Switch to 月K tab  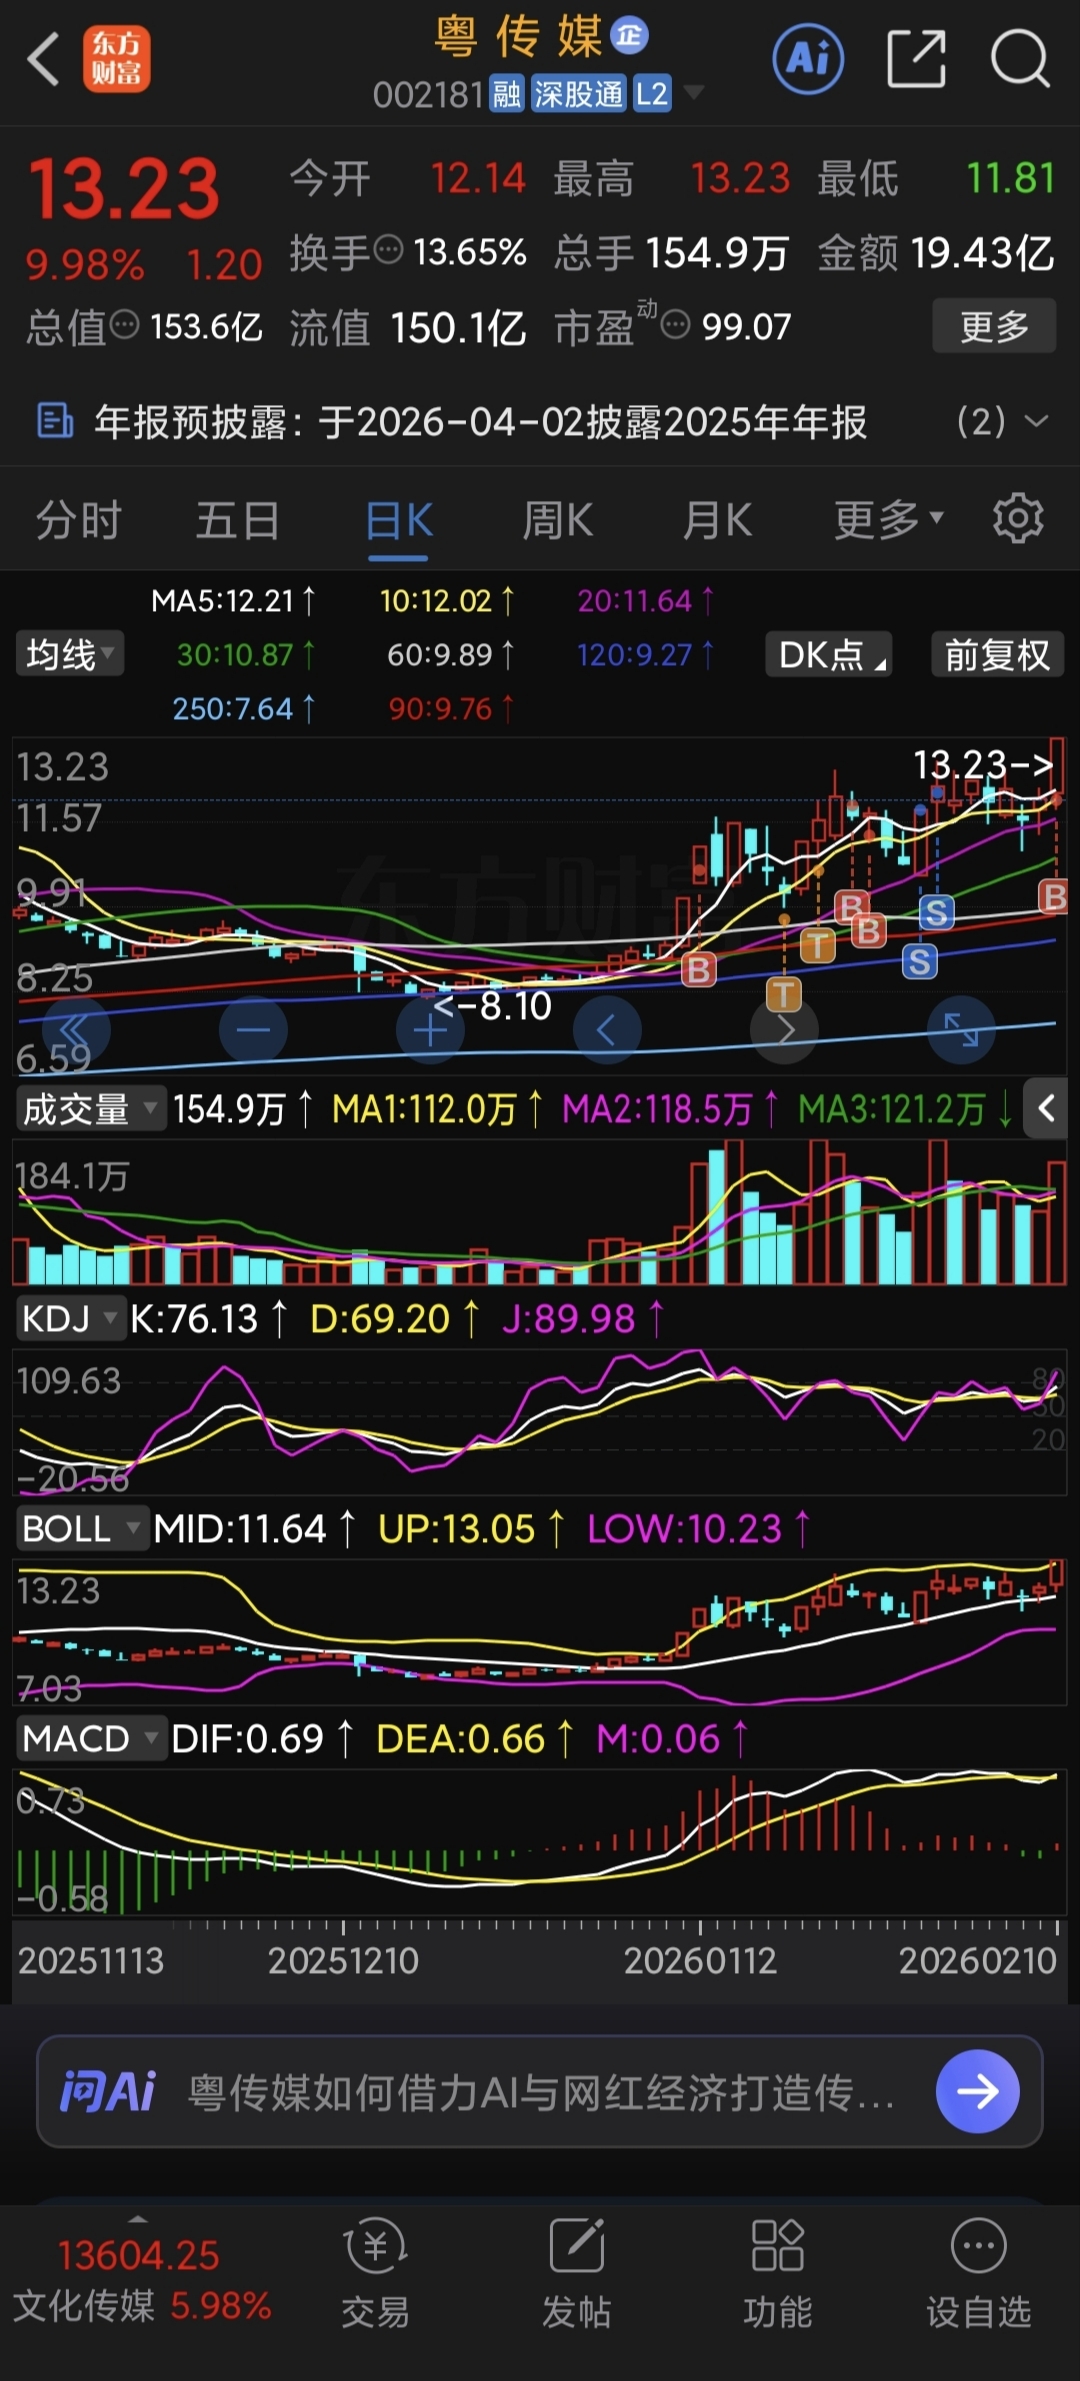tap(717, 521)
